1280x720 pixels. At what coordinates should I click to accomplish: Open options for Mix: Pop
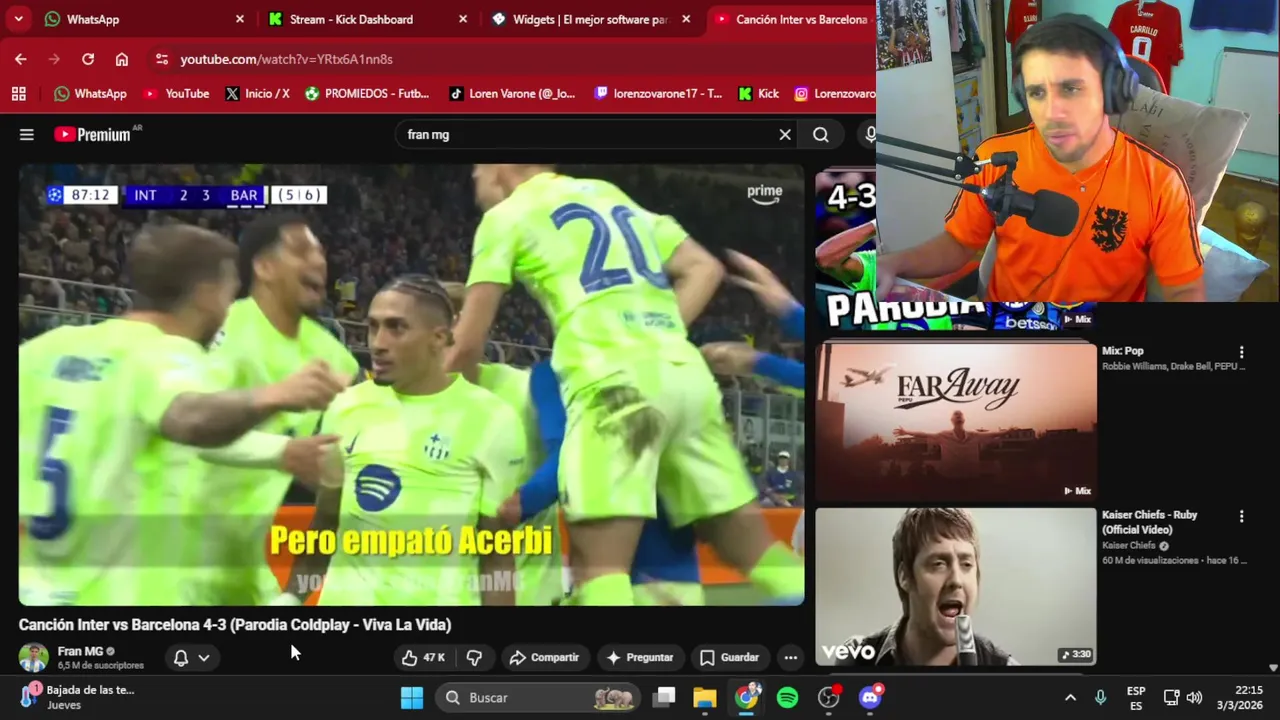click(1242, 352)
